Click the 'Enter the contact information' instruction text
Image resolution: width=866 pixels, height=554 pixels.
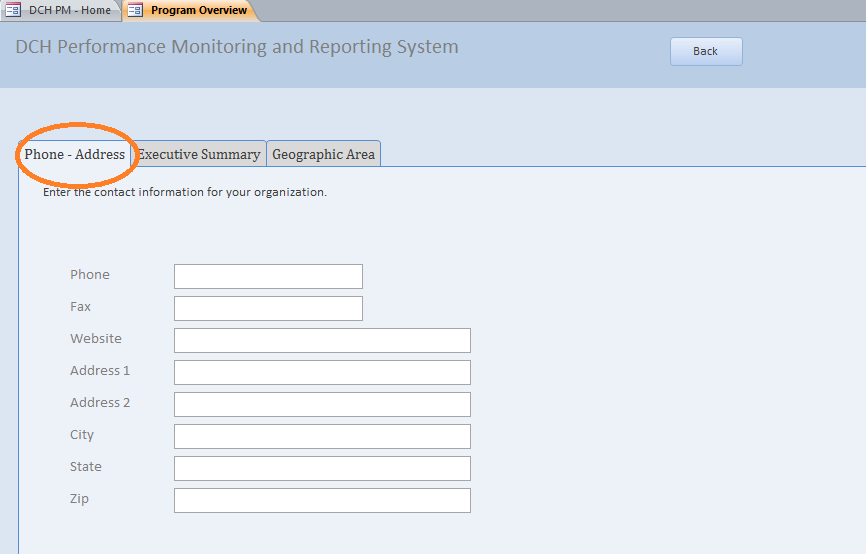tap(185, 192)
